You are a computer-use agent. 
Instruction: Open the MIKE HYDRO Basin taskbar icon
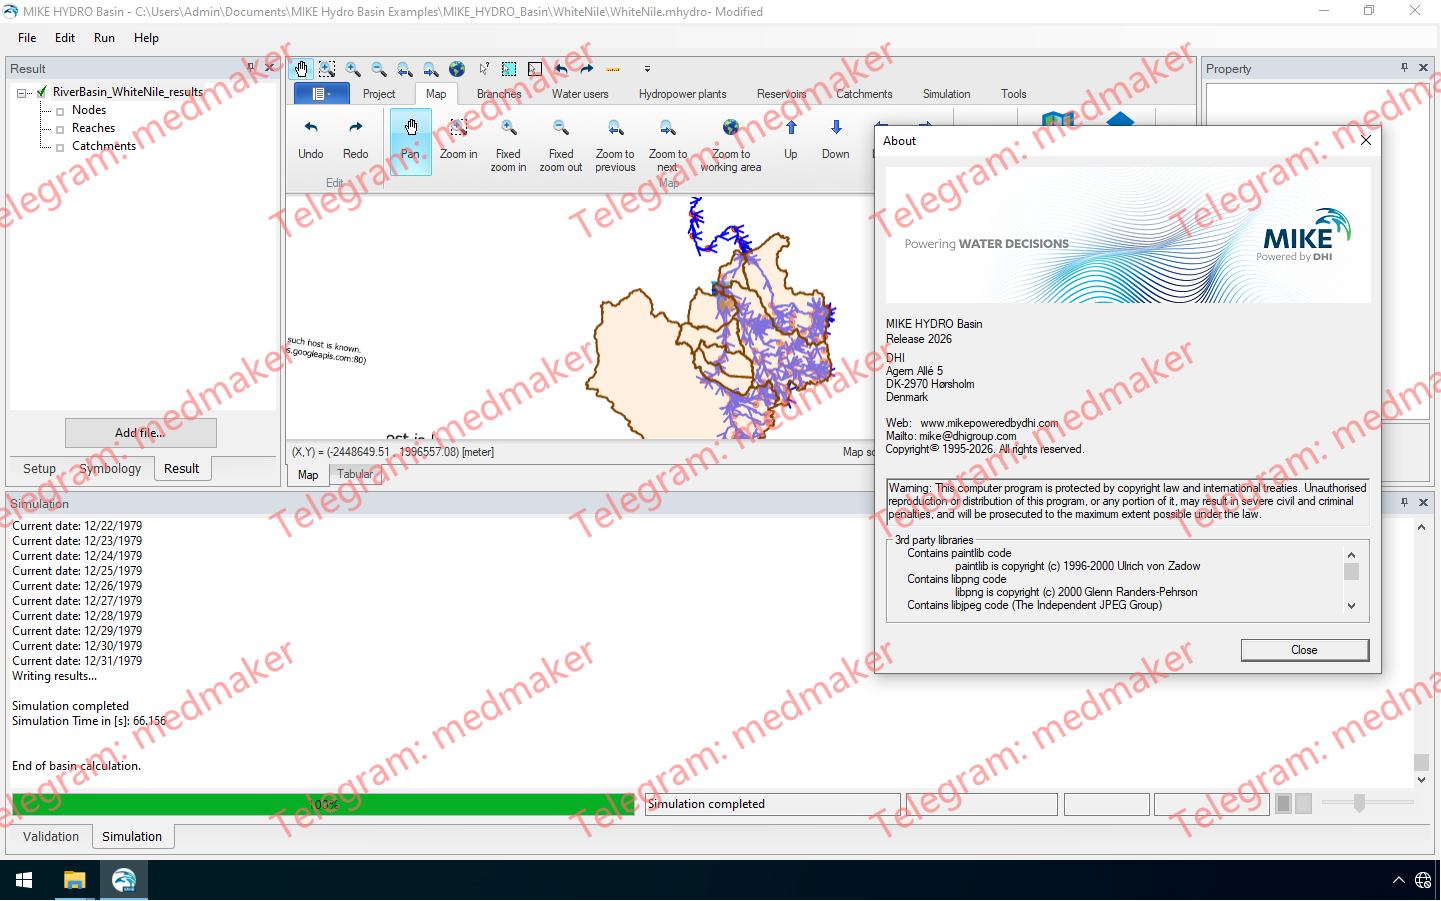[x=122, y=880]
